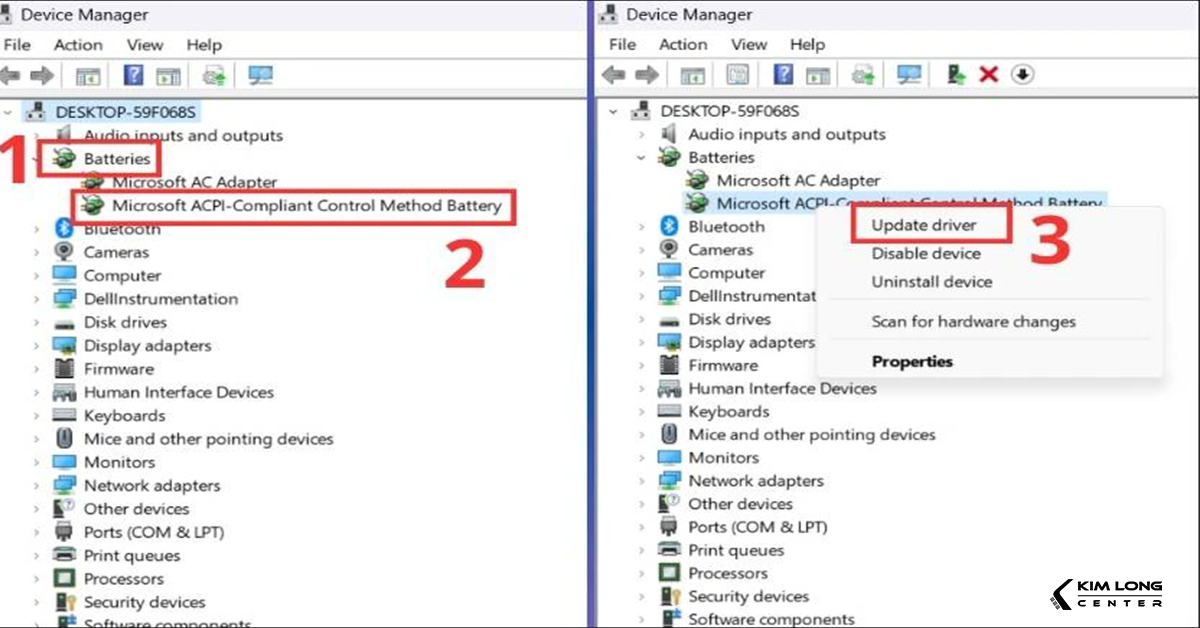Choose Update driver from the context menu
Screen dimensions: 1200x628
923,226
